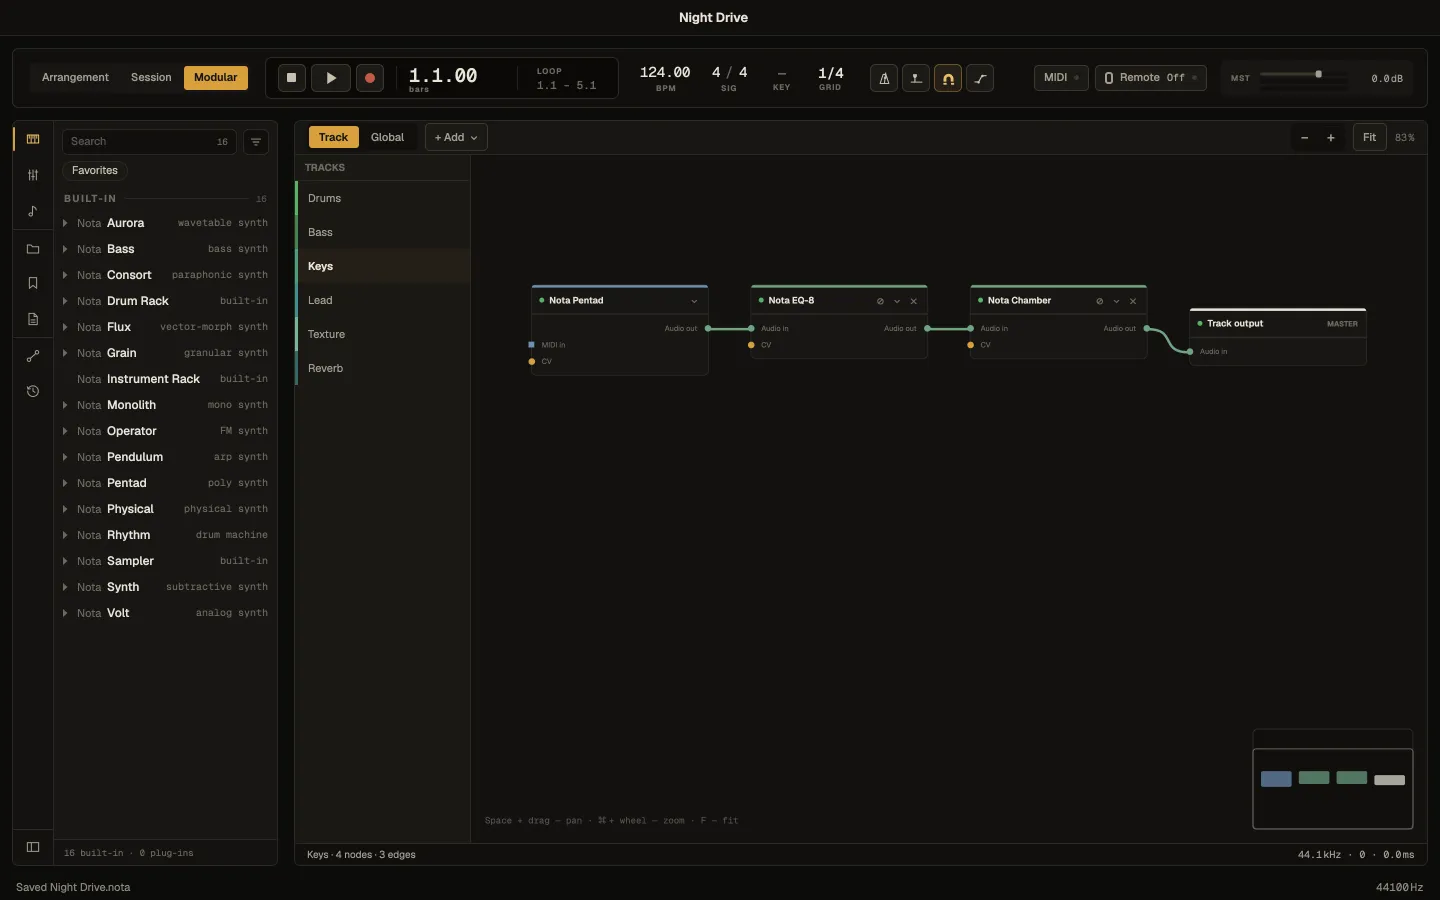1440x900 pixels.
Task: Expand the Nota Consort entry
Action: (x=65, y=275)
